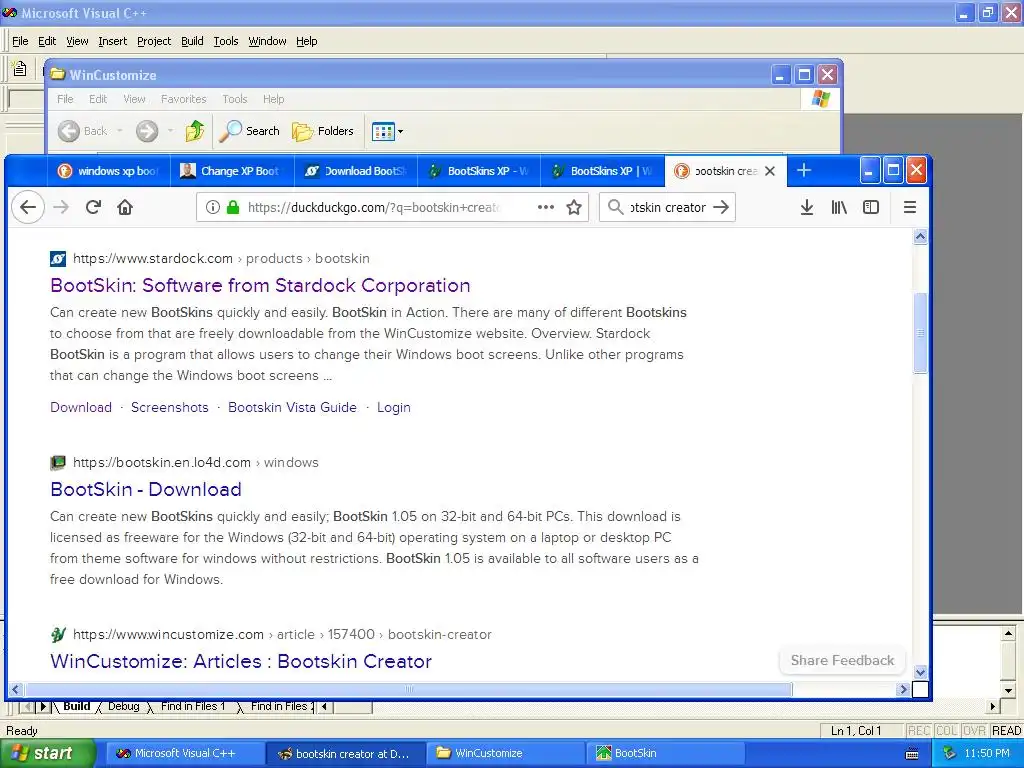Click Screenshots sublink under Stardock result
Viewport: 1024px width, 768px height.
coord(170,408)
